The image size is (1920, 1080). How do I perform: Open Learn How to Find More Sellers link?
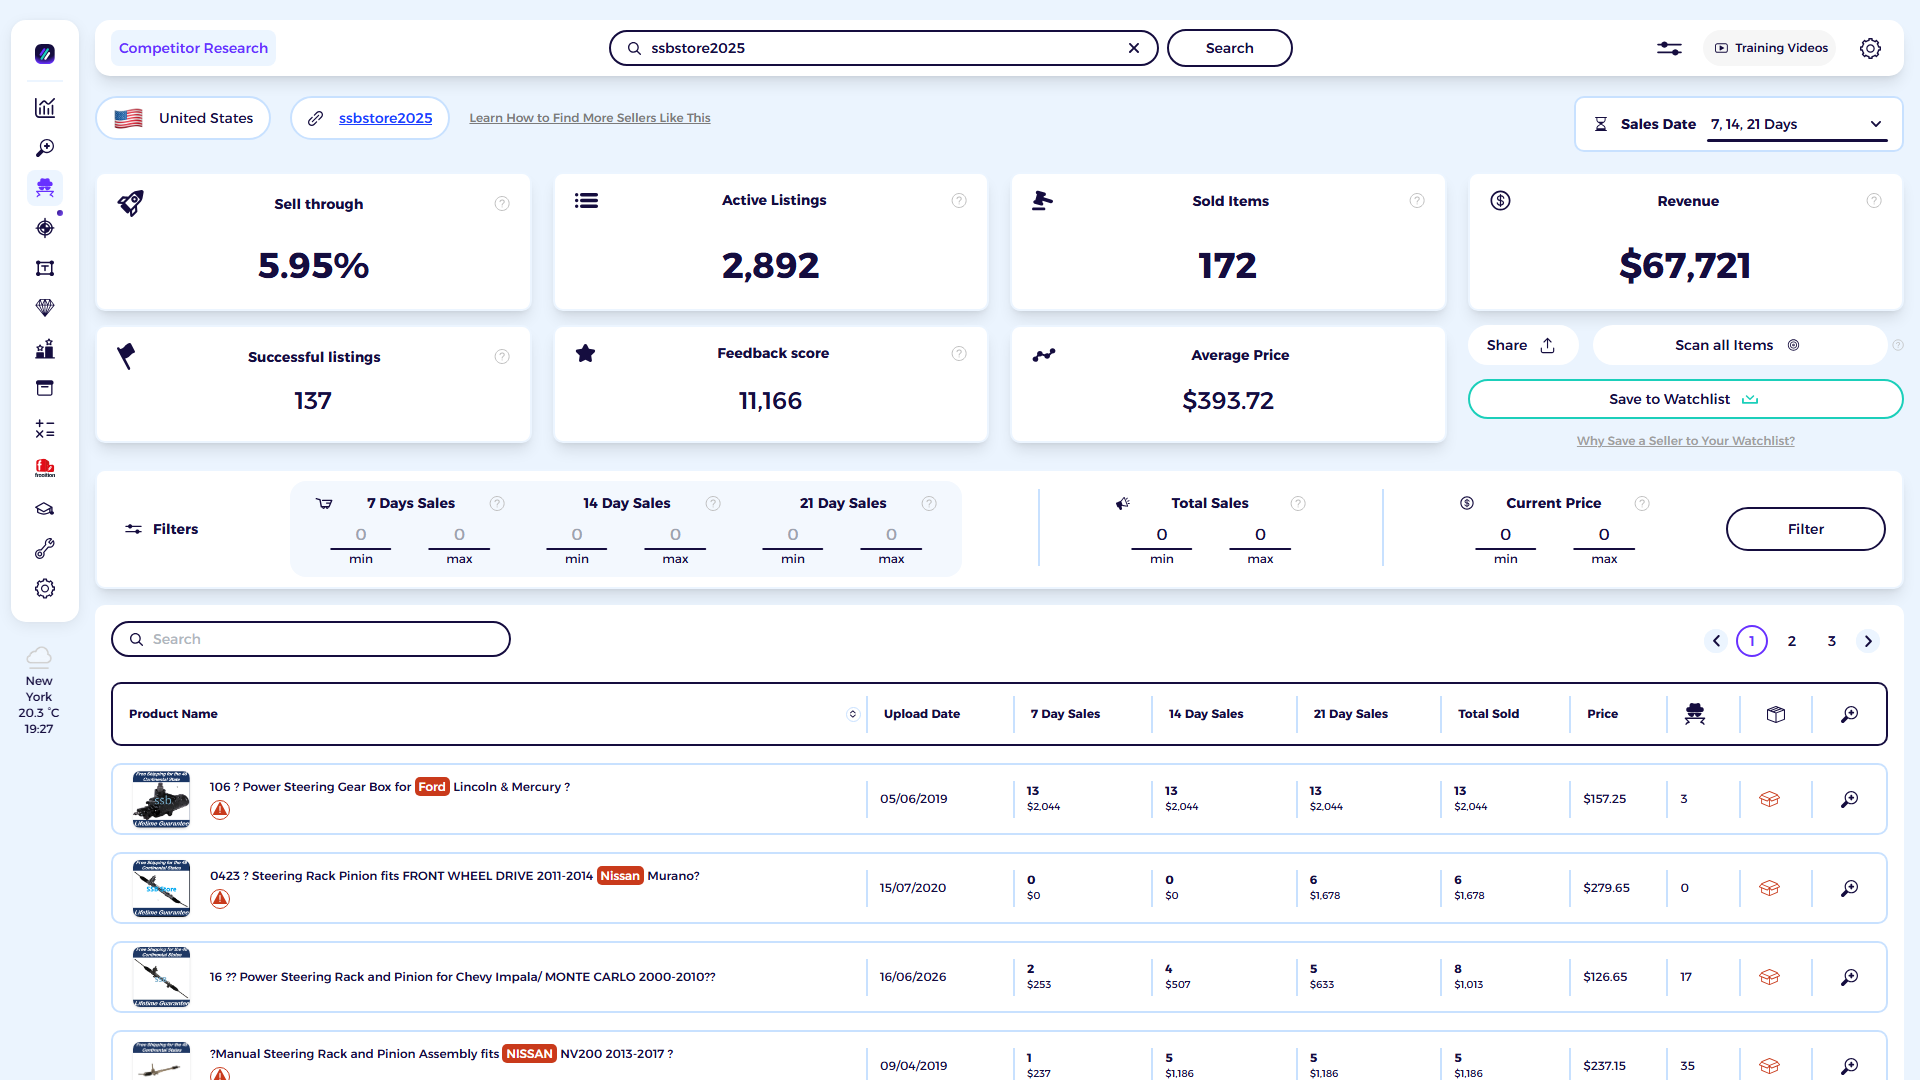point(590,118)
